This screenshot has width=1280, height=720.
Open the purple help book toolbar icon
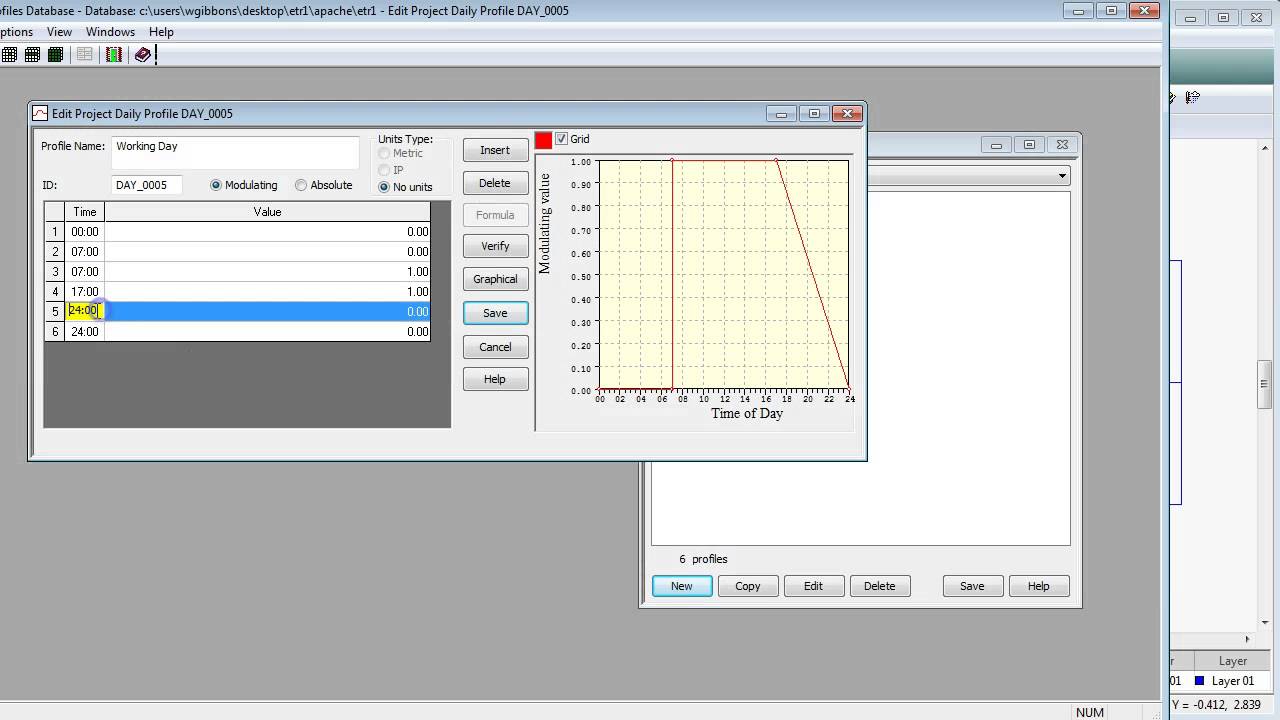coord(142,55)
